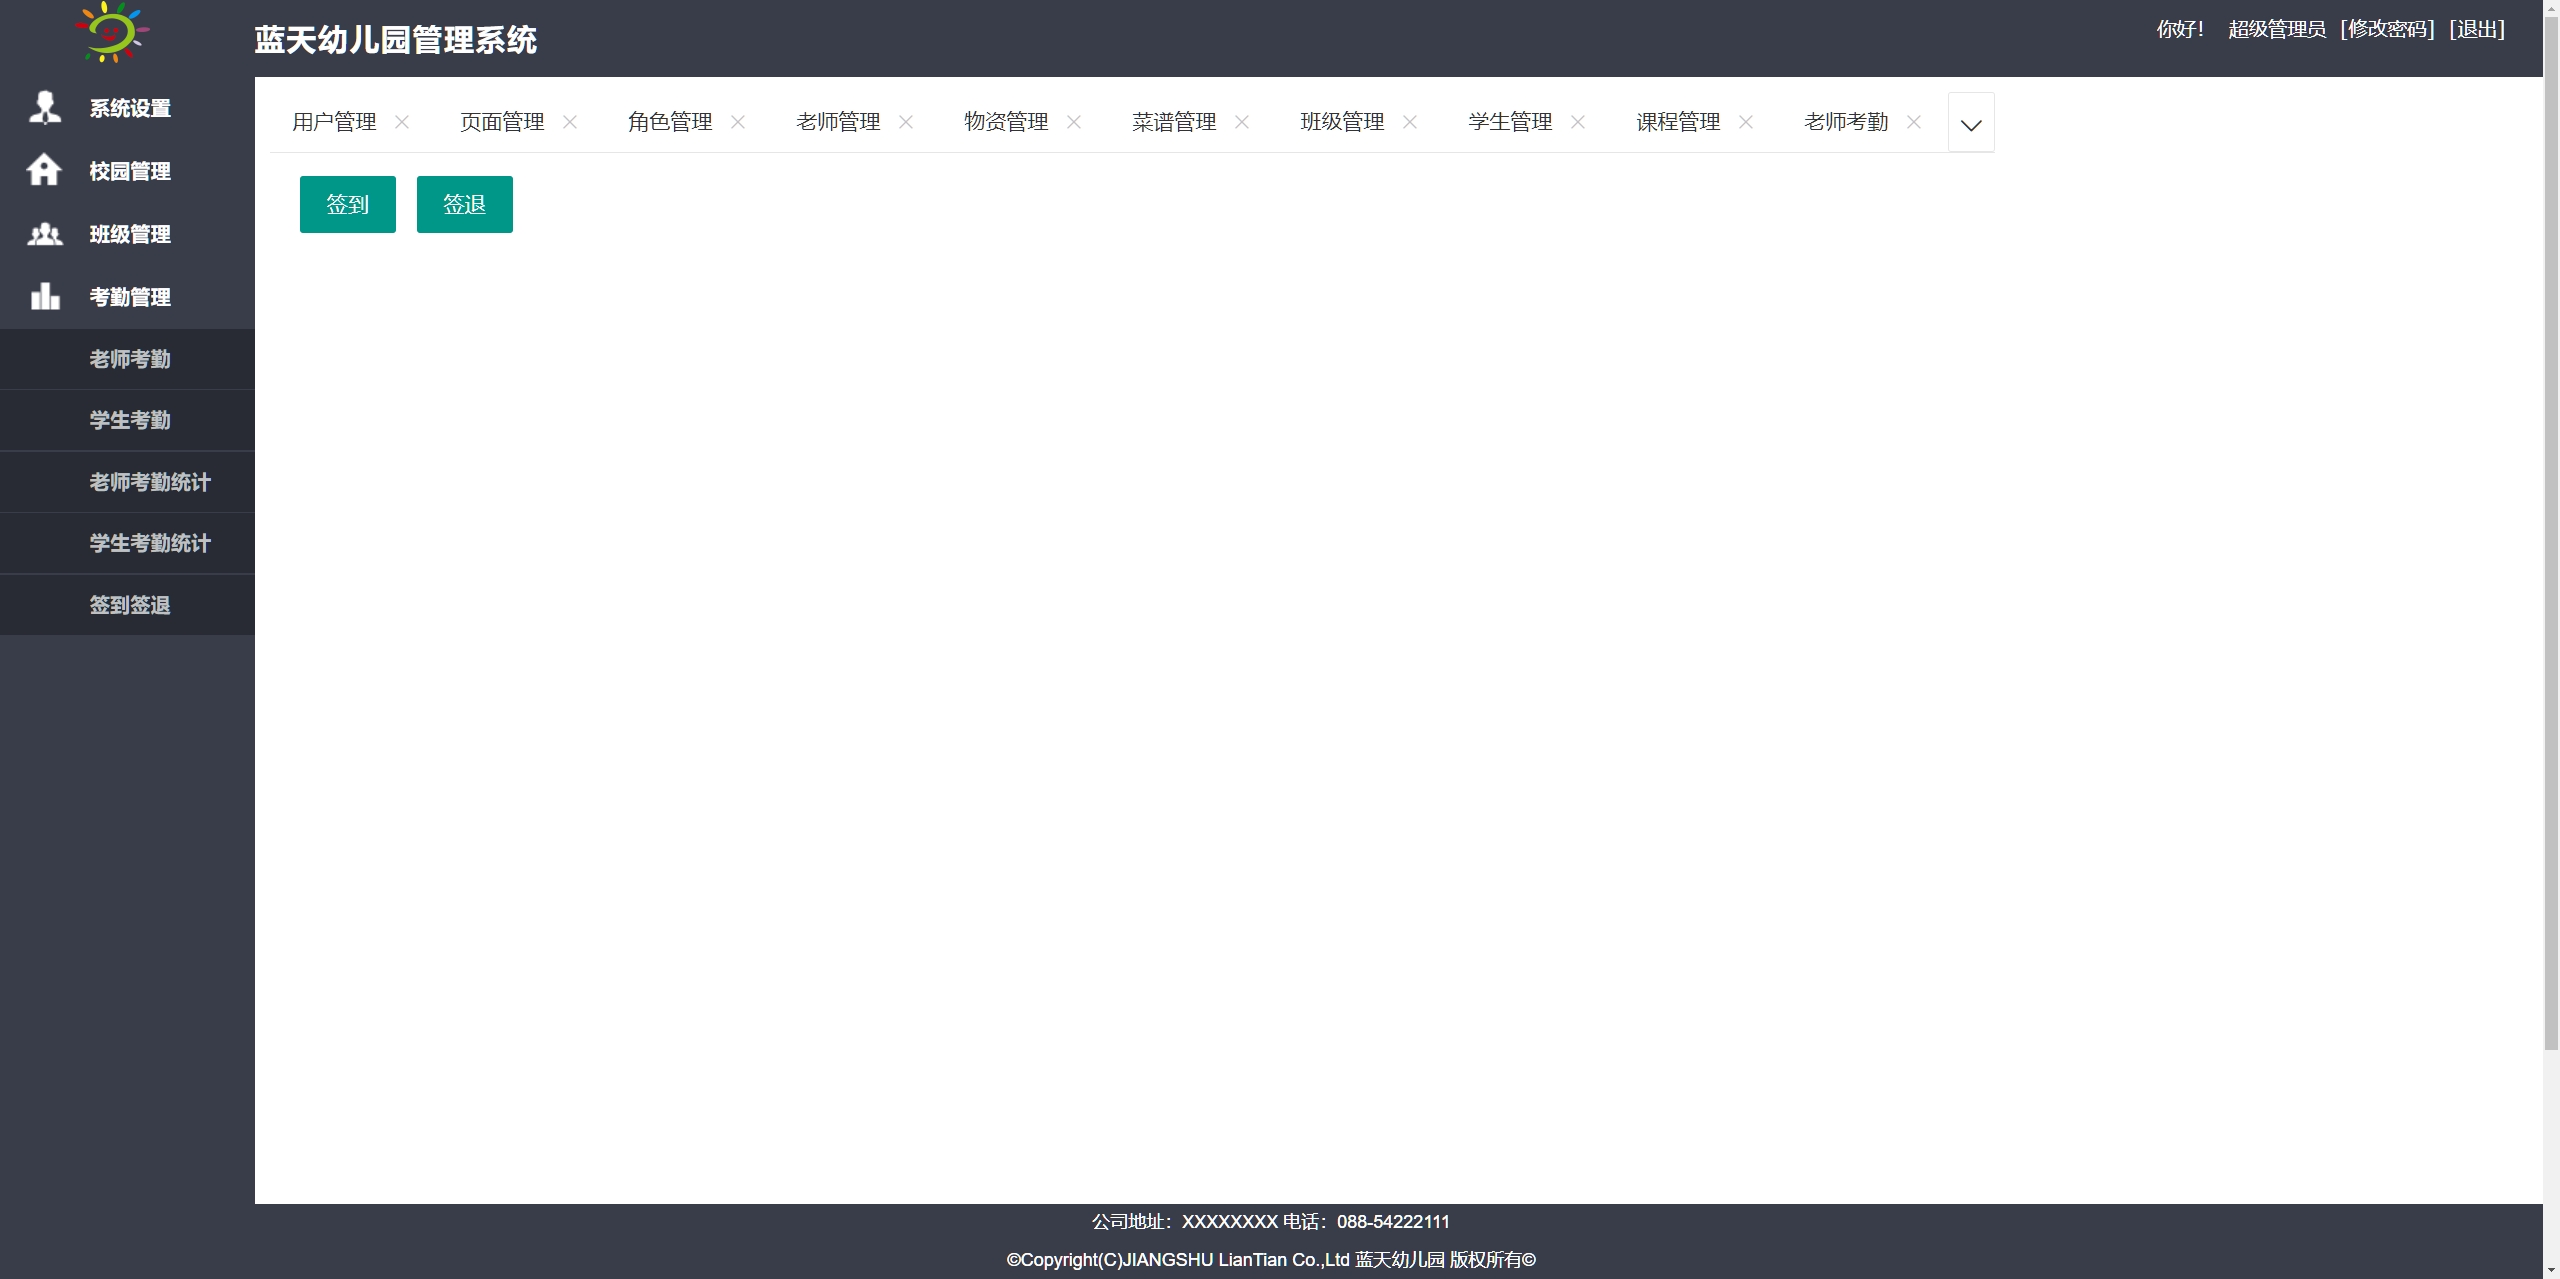This screenshot has width=2560, height=1279.
Task: Close the 物资管理 tab
Action: click(1074, 122)
